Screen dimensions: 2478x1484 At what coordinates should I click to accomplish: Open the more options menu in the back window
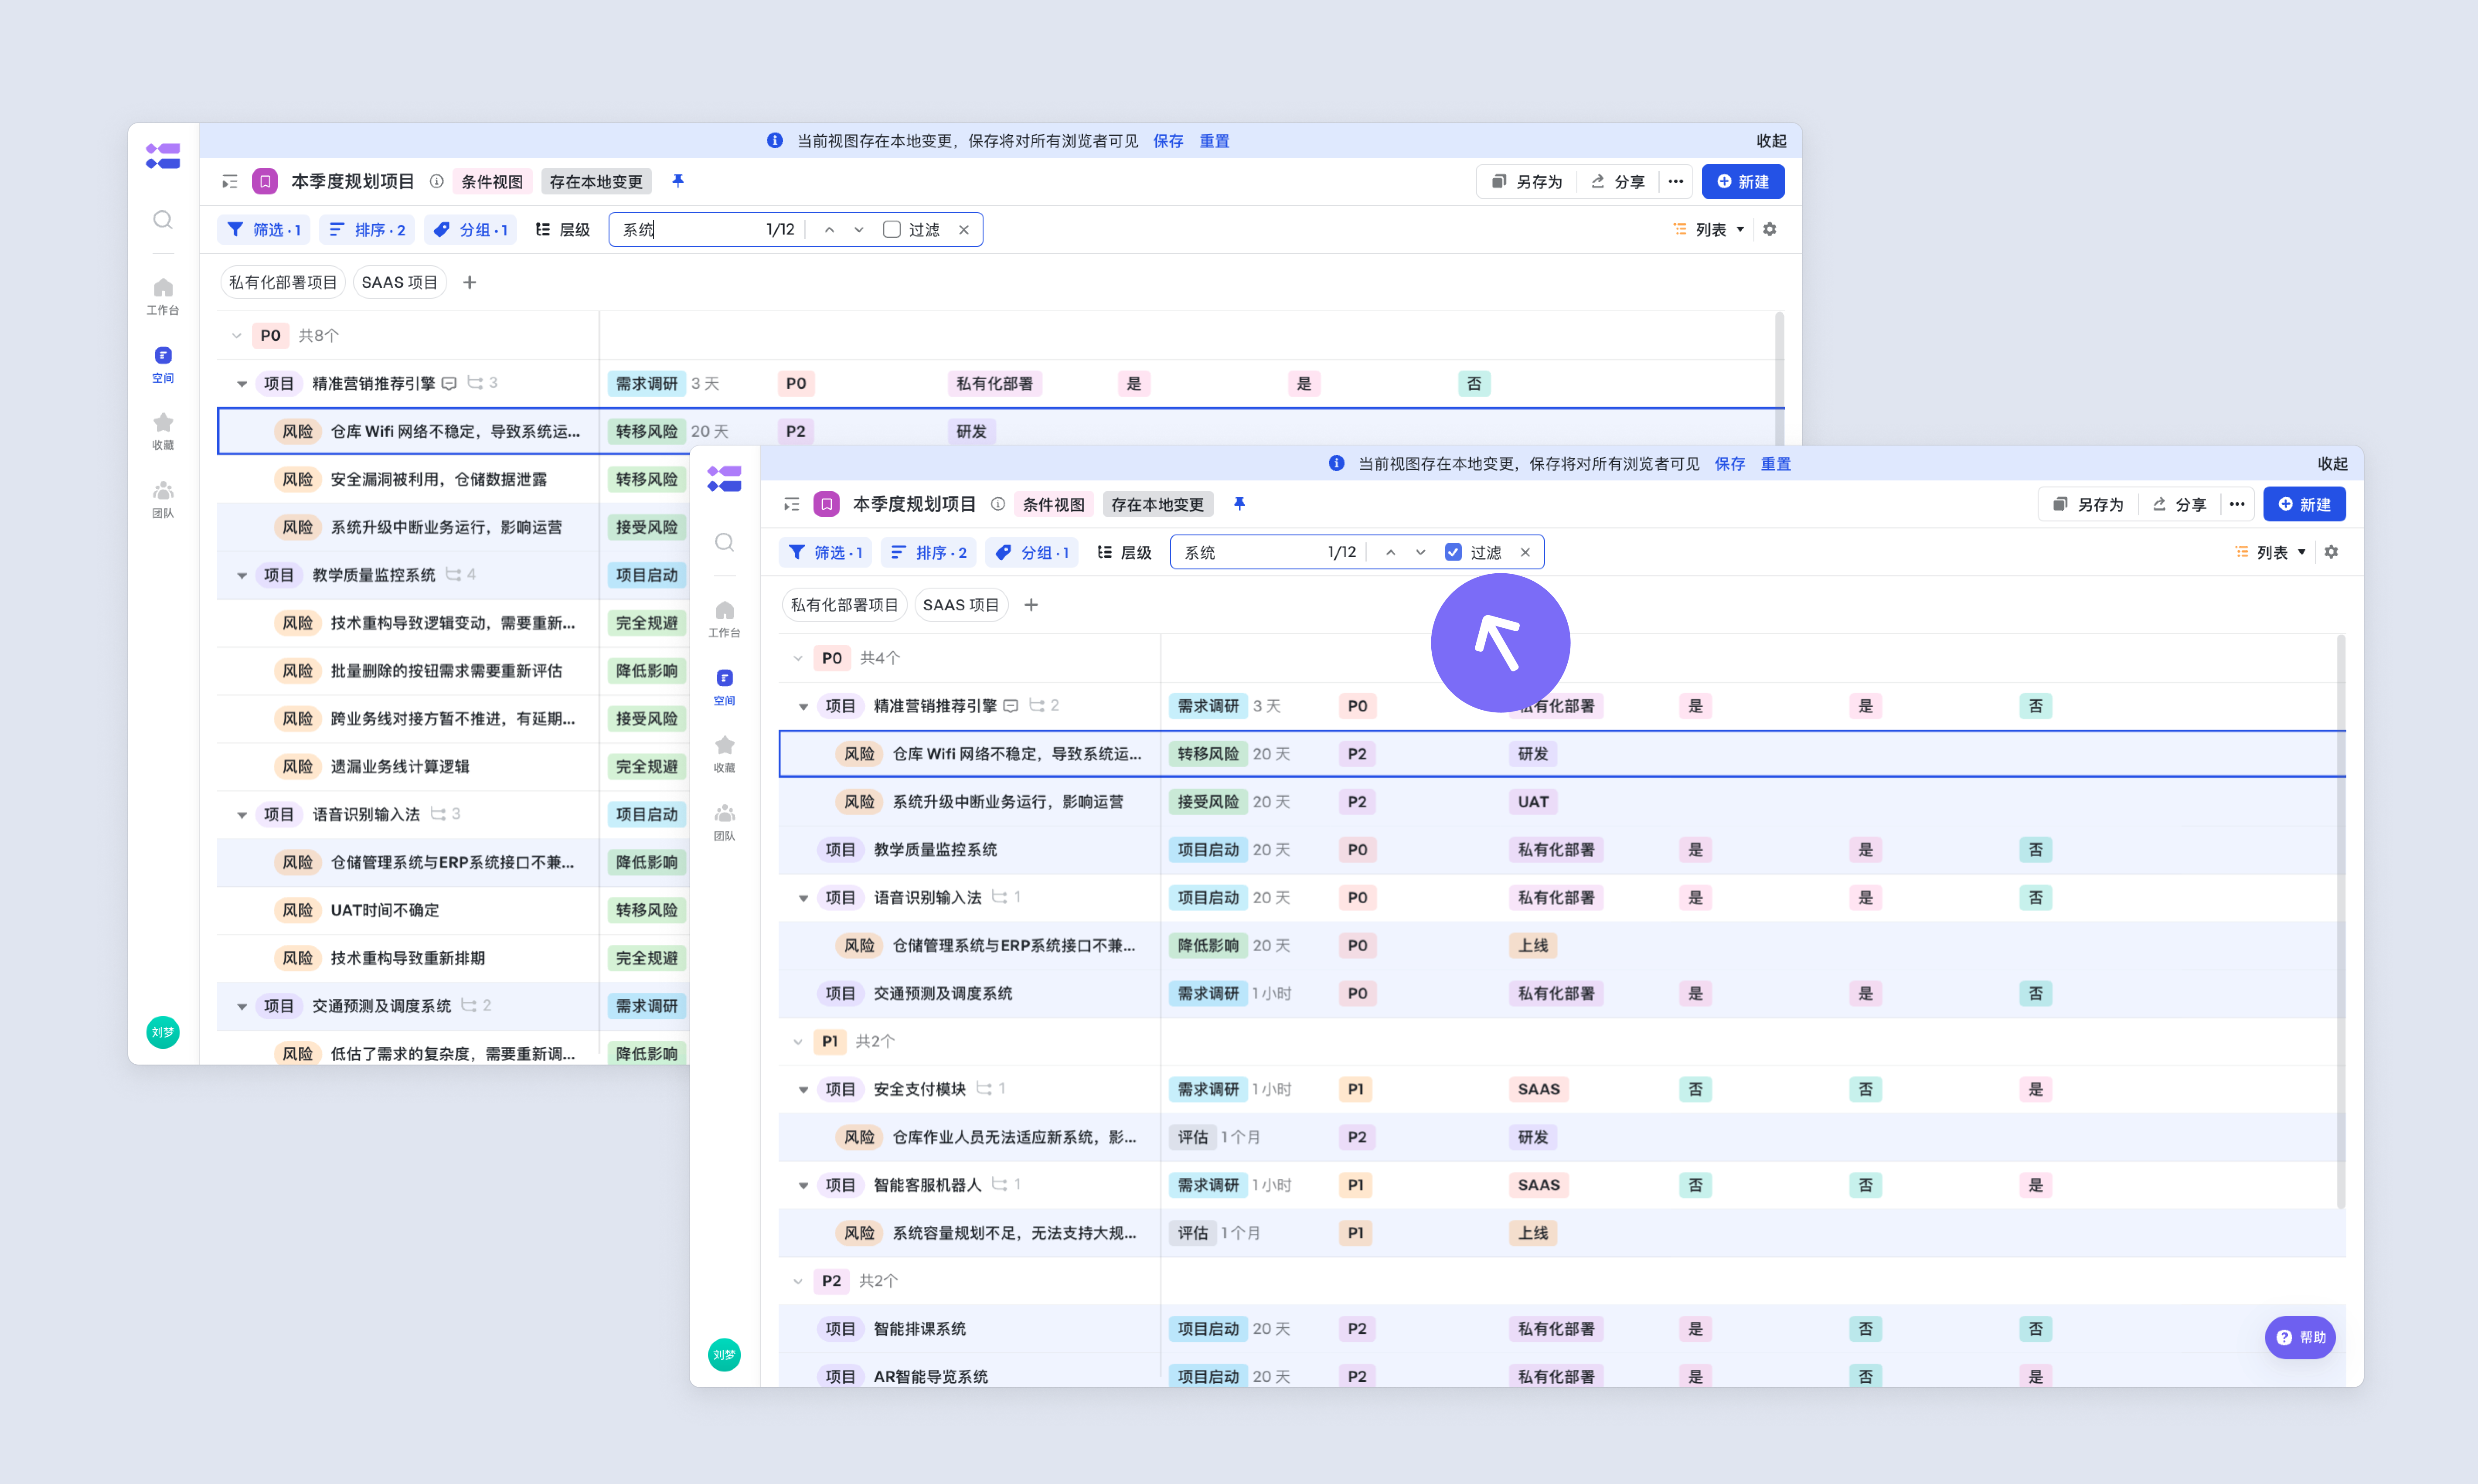point(1676,182)
